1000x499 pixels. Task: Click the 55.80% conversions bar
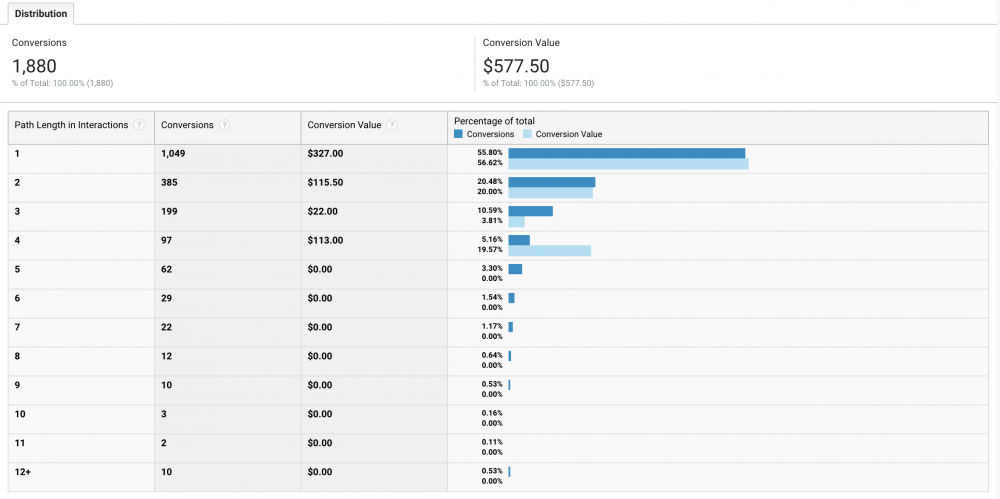[627, 153]
